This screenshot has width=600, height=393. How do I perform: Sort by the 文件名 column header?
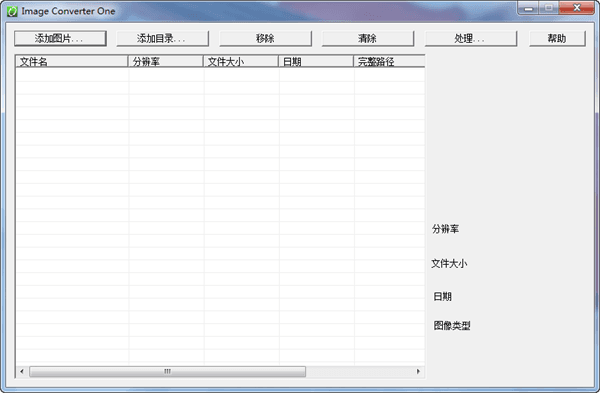click(72, 61)
